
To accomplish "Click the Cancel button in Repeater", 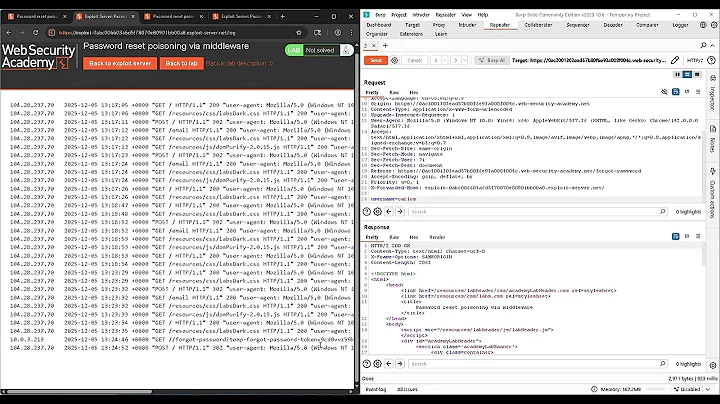I will coord(414,60).
